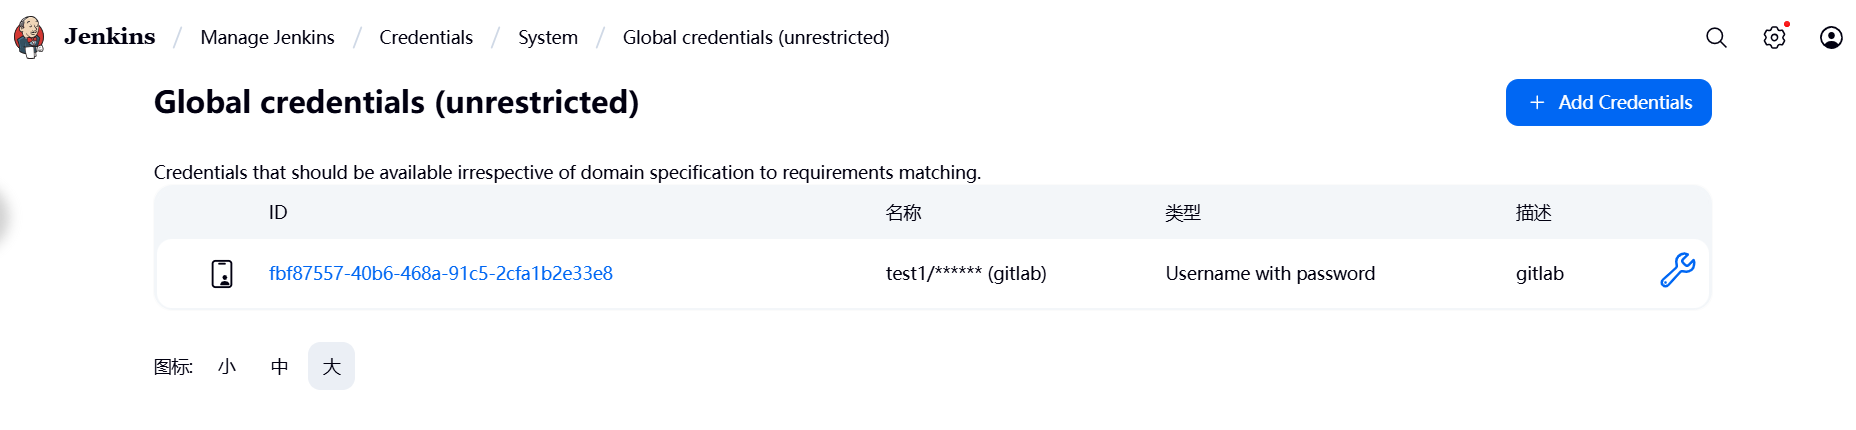Image resolution: width=1856 pixels, height=430 pixels.
Task: Open Manage Jenkins gear icon
Action: tap(1774, 38)
